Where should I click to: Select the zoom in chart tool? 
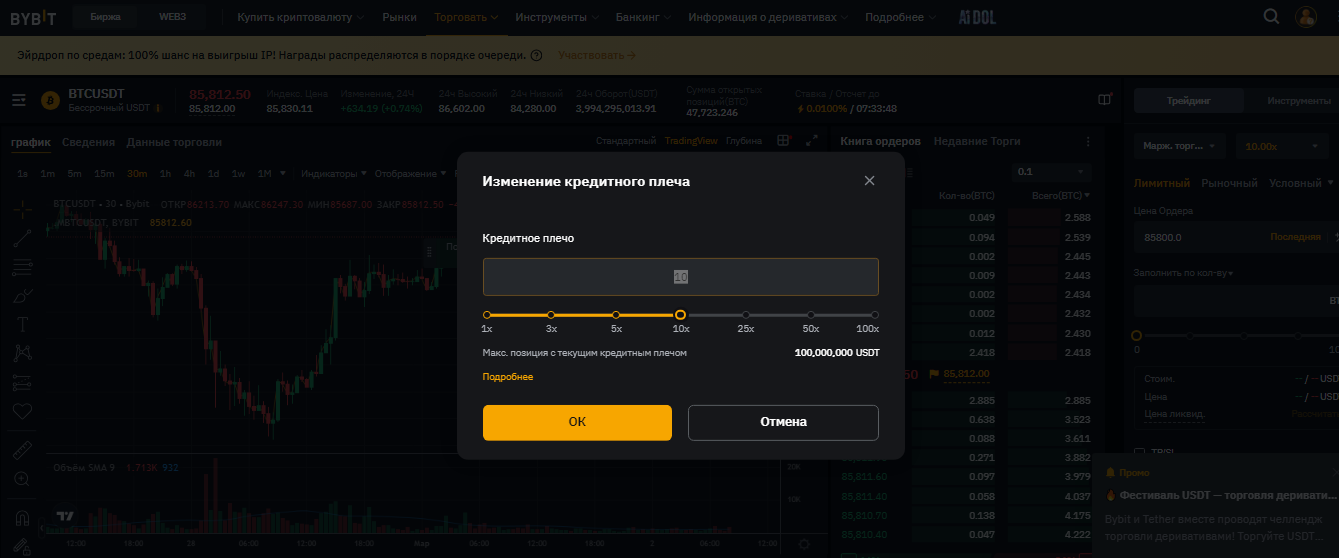pyautogui.click(x=22, y=480)
